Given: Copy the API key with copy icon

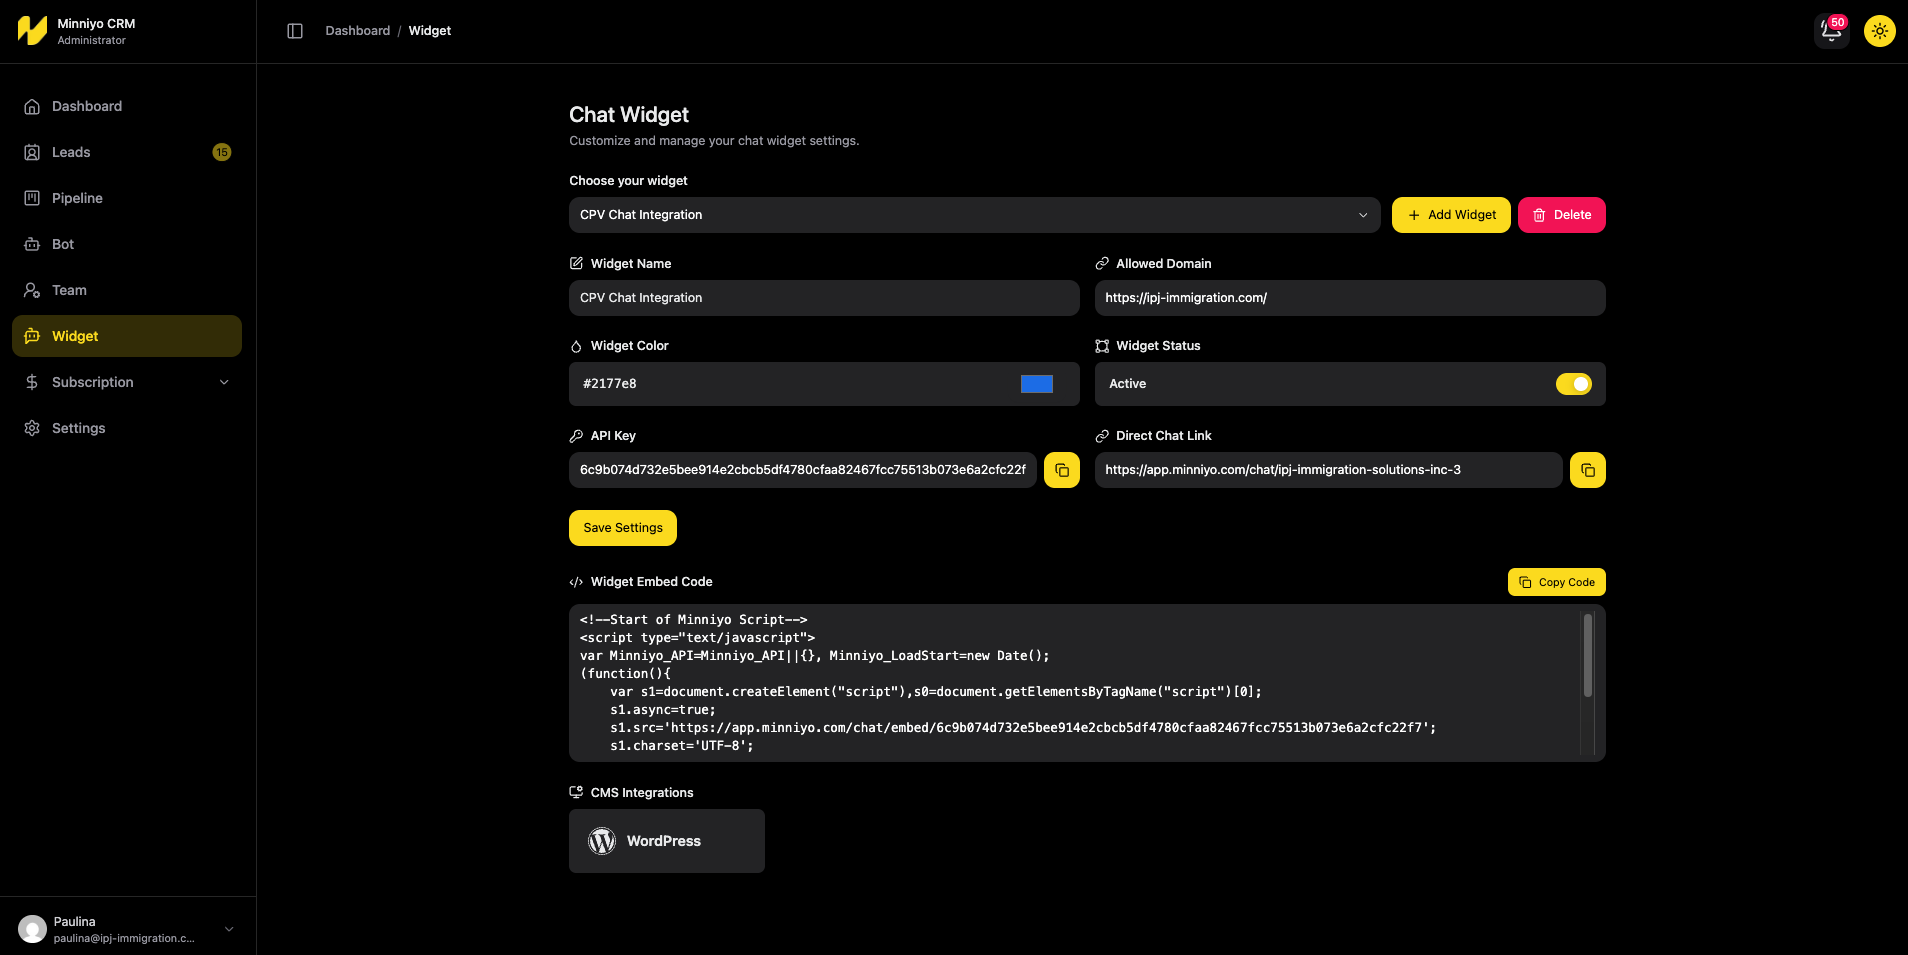Looking at the screenshot, I should 1062,470.
